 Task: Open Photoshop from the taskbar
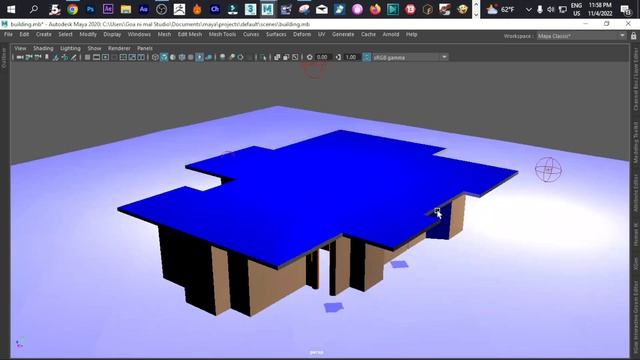[90, 9]
